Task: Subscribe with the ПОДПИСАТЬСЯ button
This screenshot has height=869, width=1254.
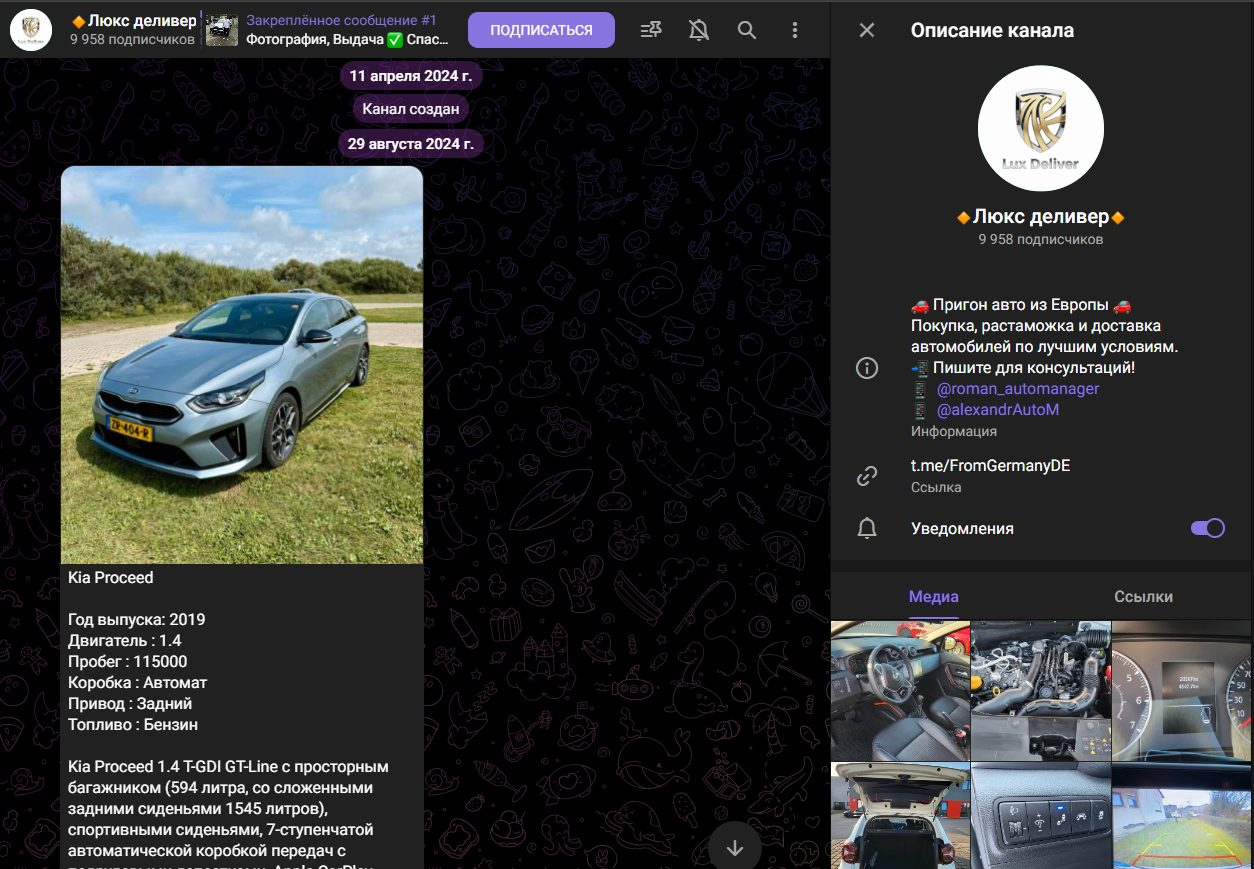Action: click(x=541, y=30)
